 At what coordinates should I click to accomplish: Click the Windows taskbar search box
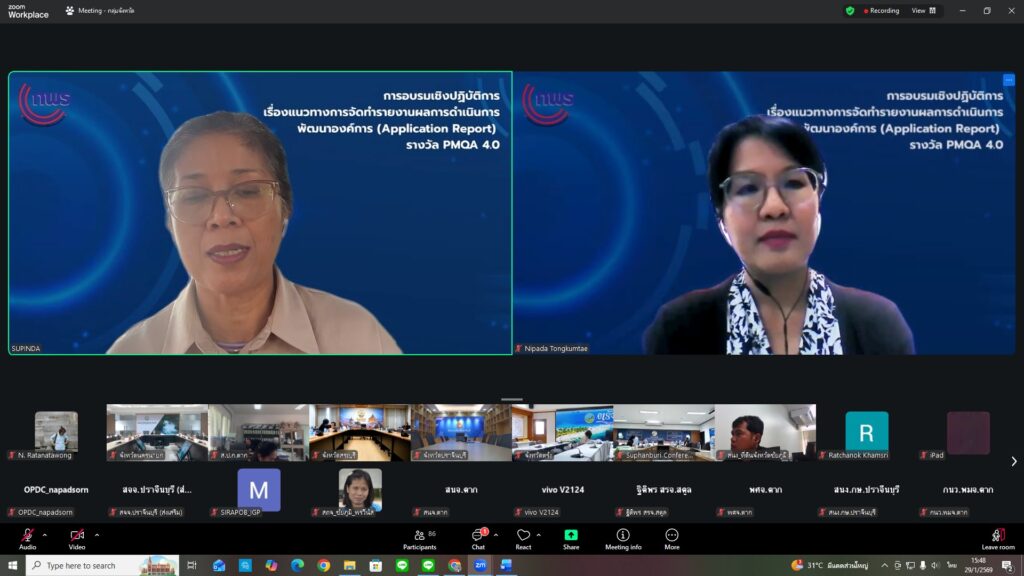pos(100,566)
